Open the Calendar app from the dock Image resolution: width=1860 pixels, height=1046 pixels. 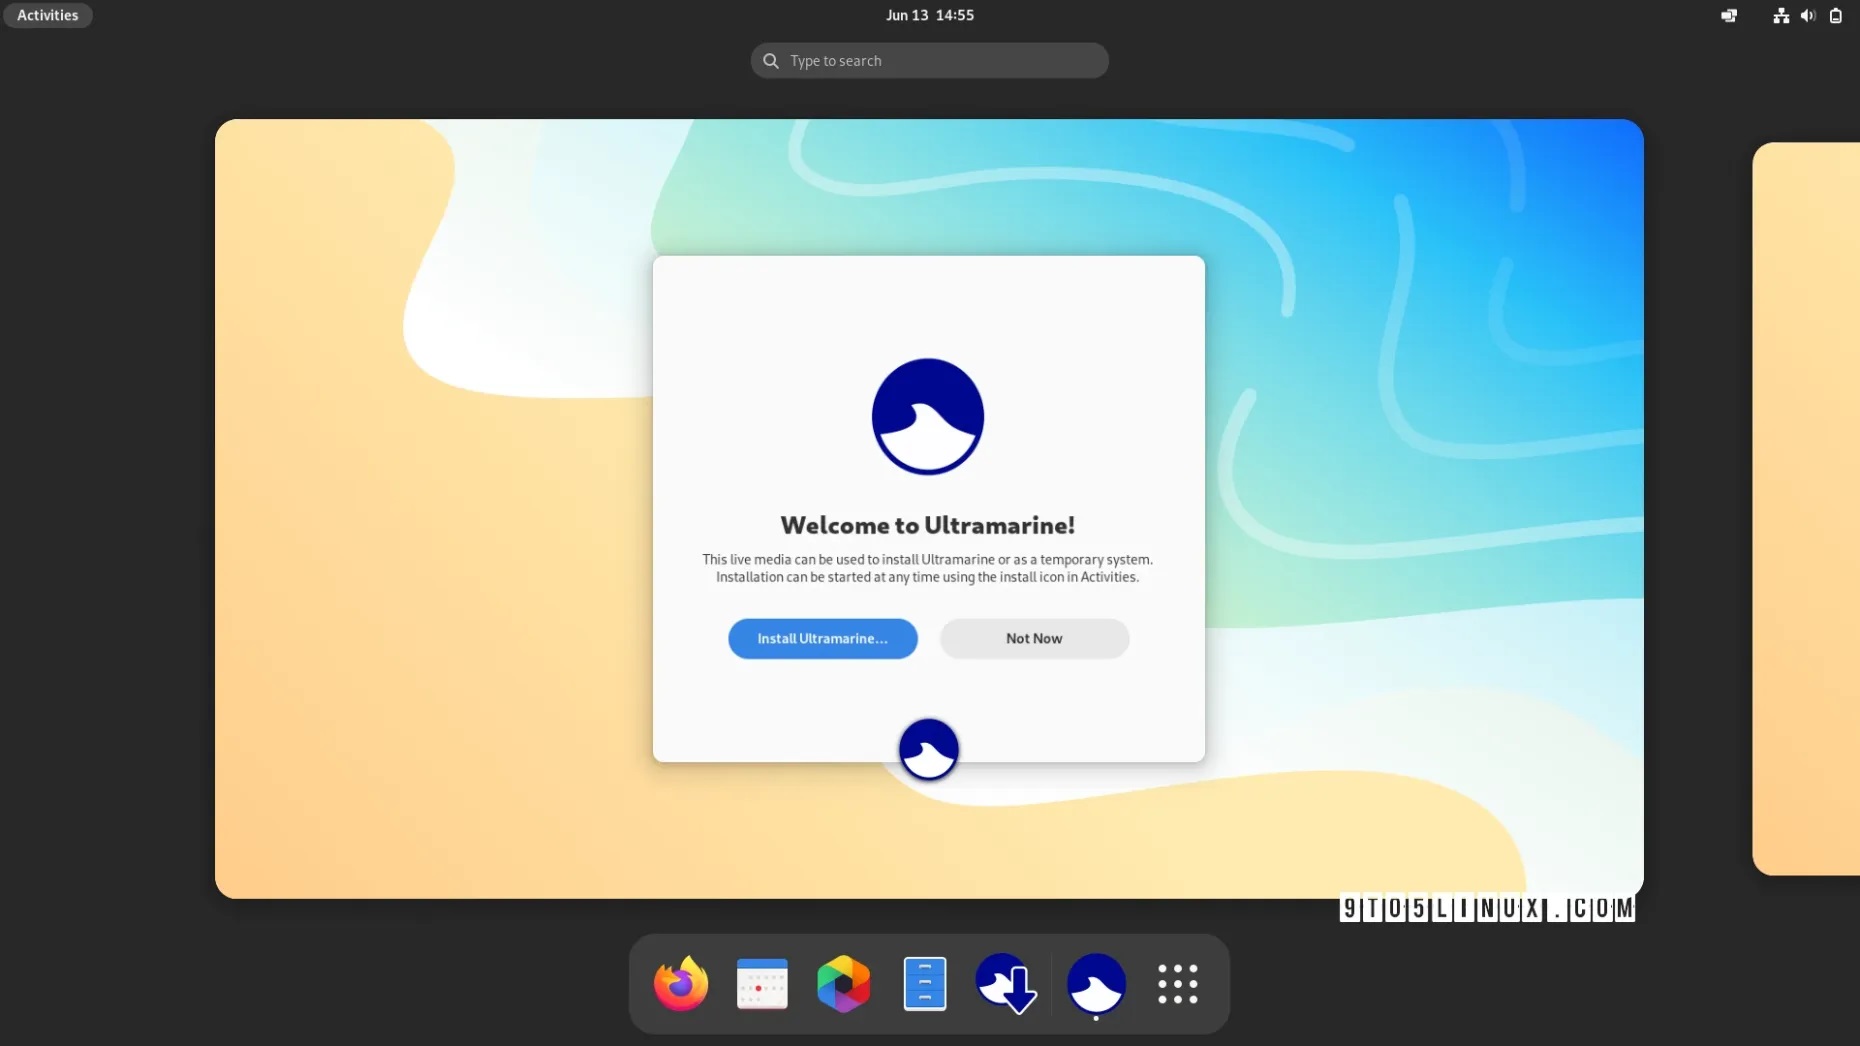(x=762, y=983)
